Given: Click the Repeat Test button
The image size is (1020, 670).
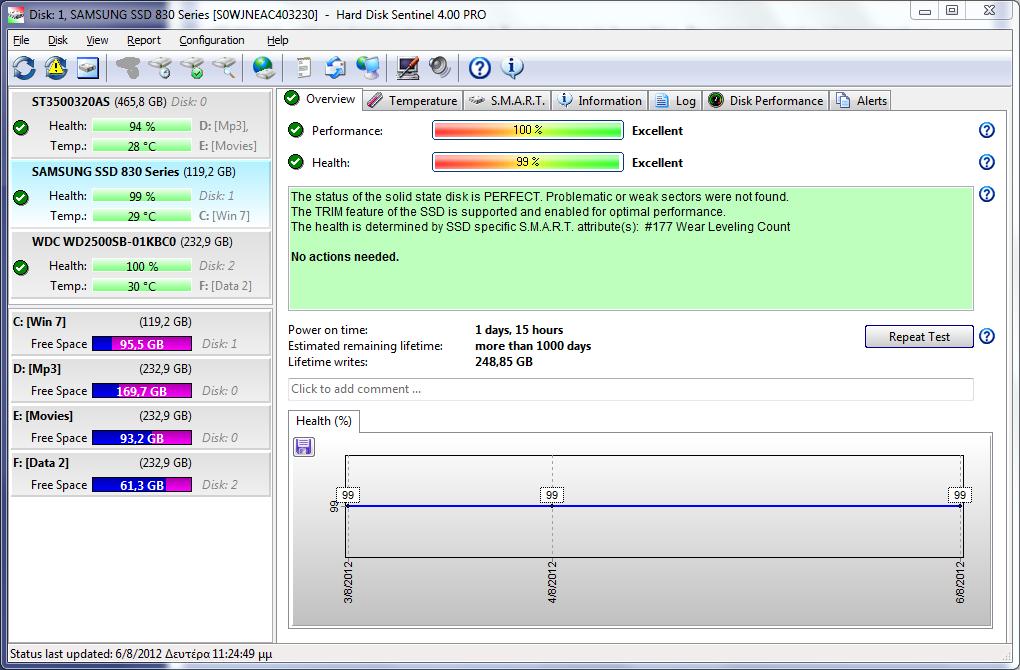Looking at the screenshot, I should click(x=919, y=336).
